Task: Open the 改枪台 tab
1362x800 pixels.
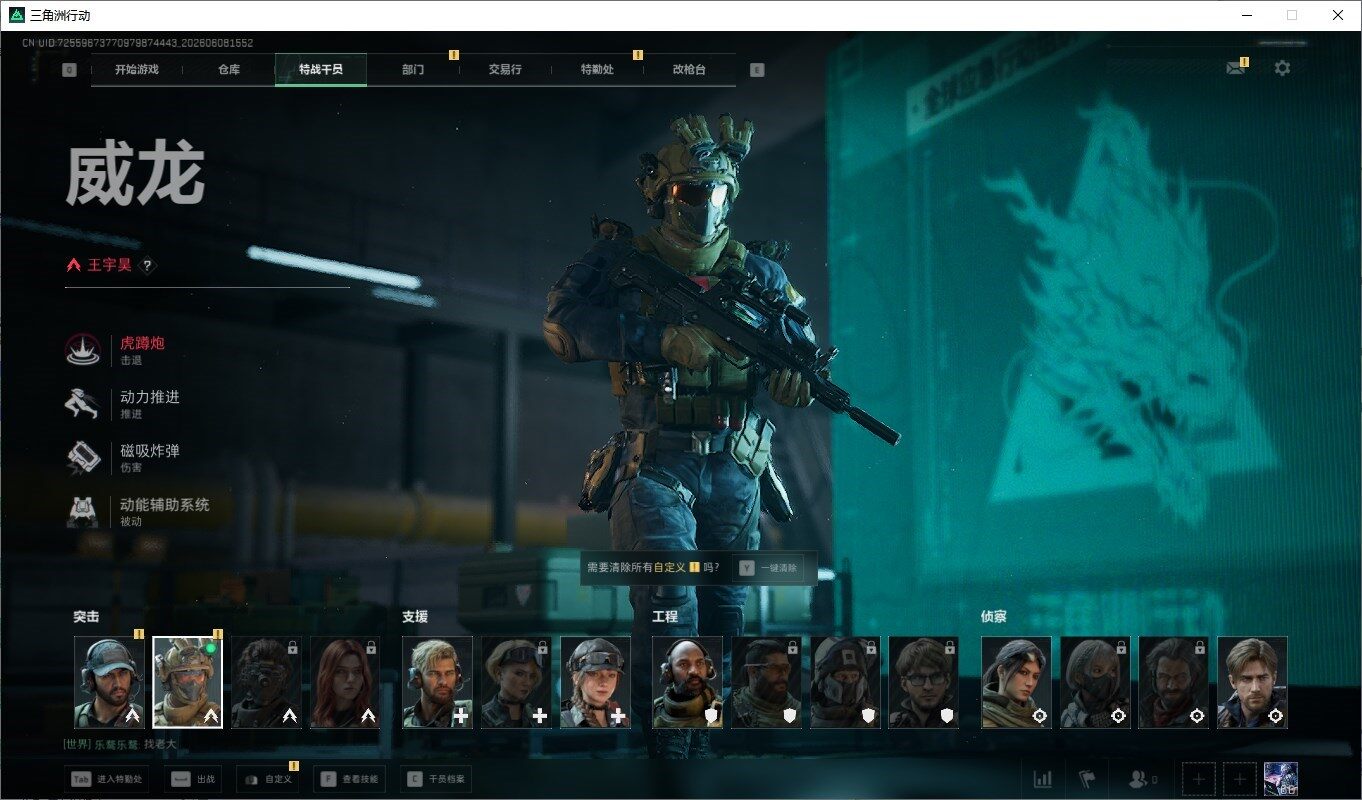Action: 689,70
